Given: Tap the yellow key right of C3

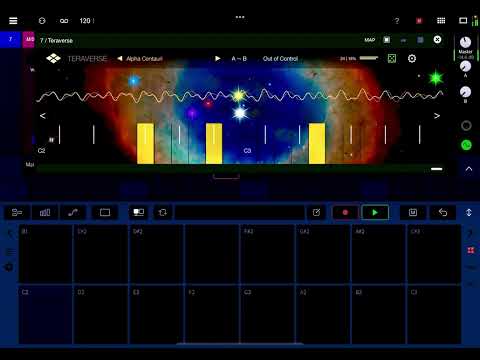Looking at the screenshot, I should [x=317, y=143].
